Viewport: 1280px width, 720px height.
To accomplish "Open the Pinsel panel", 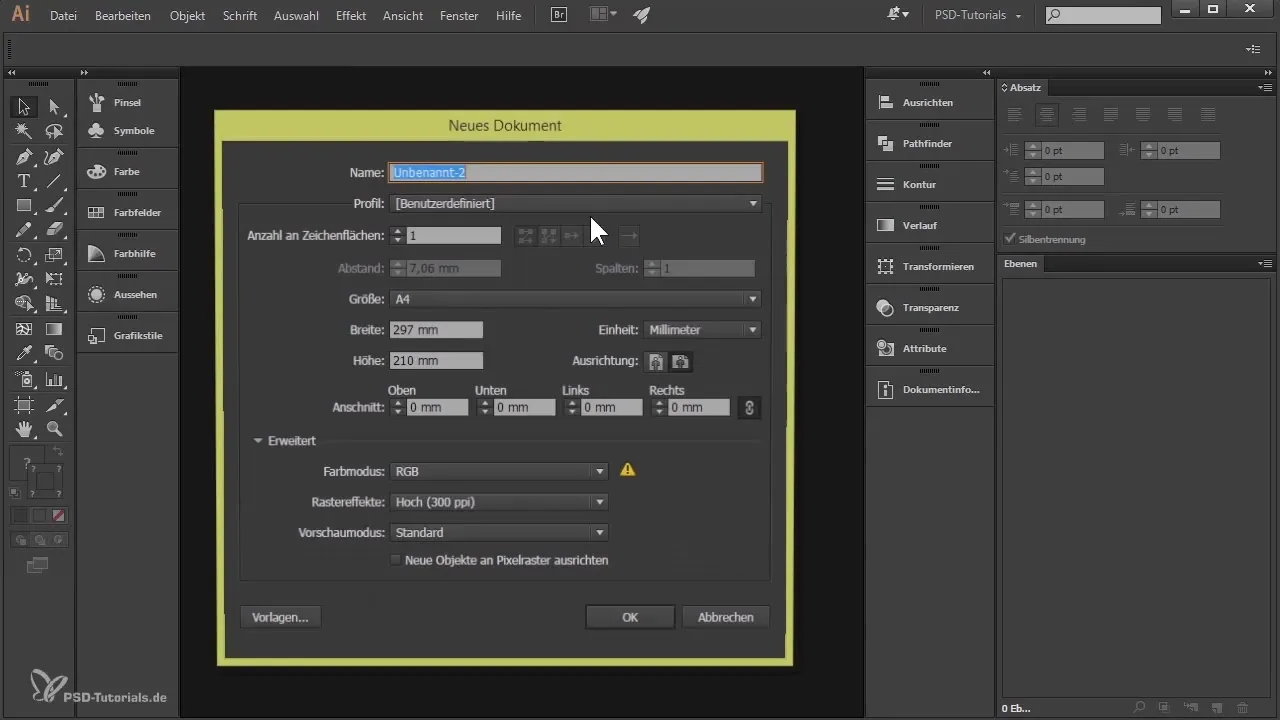I will coord(127,103).
